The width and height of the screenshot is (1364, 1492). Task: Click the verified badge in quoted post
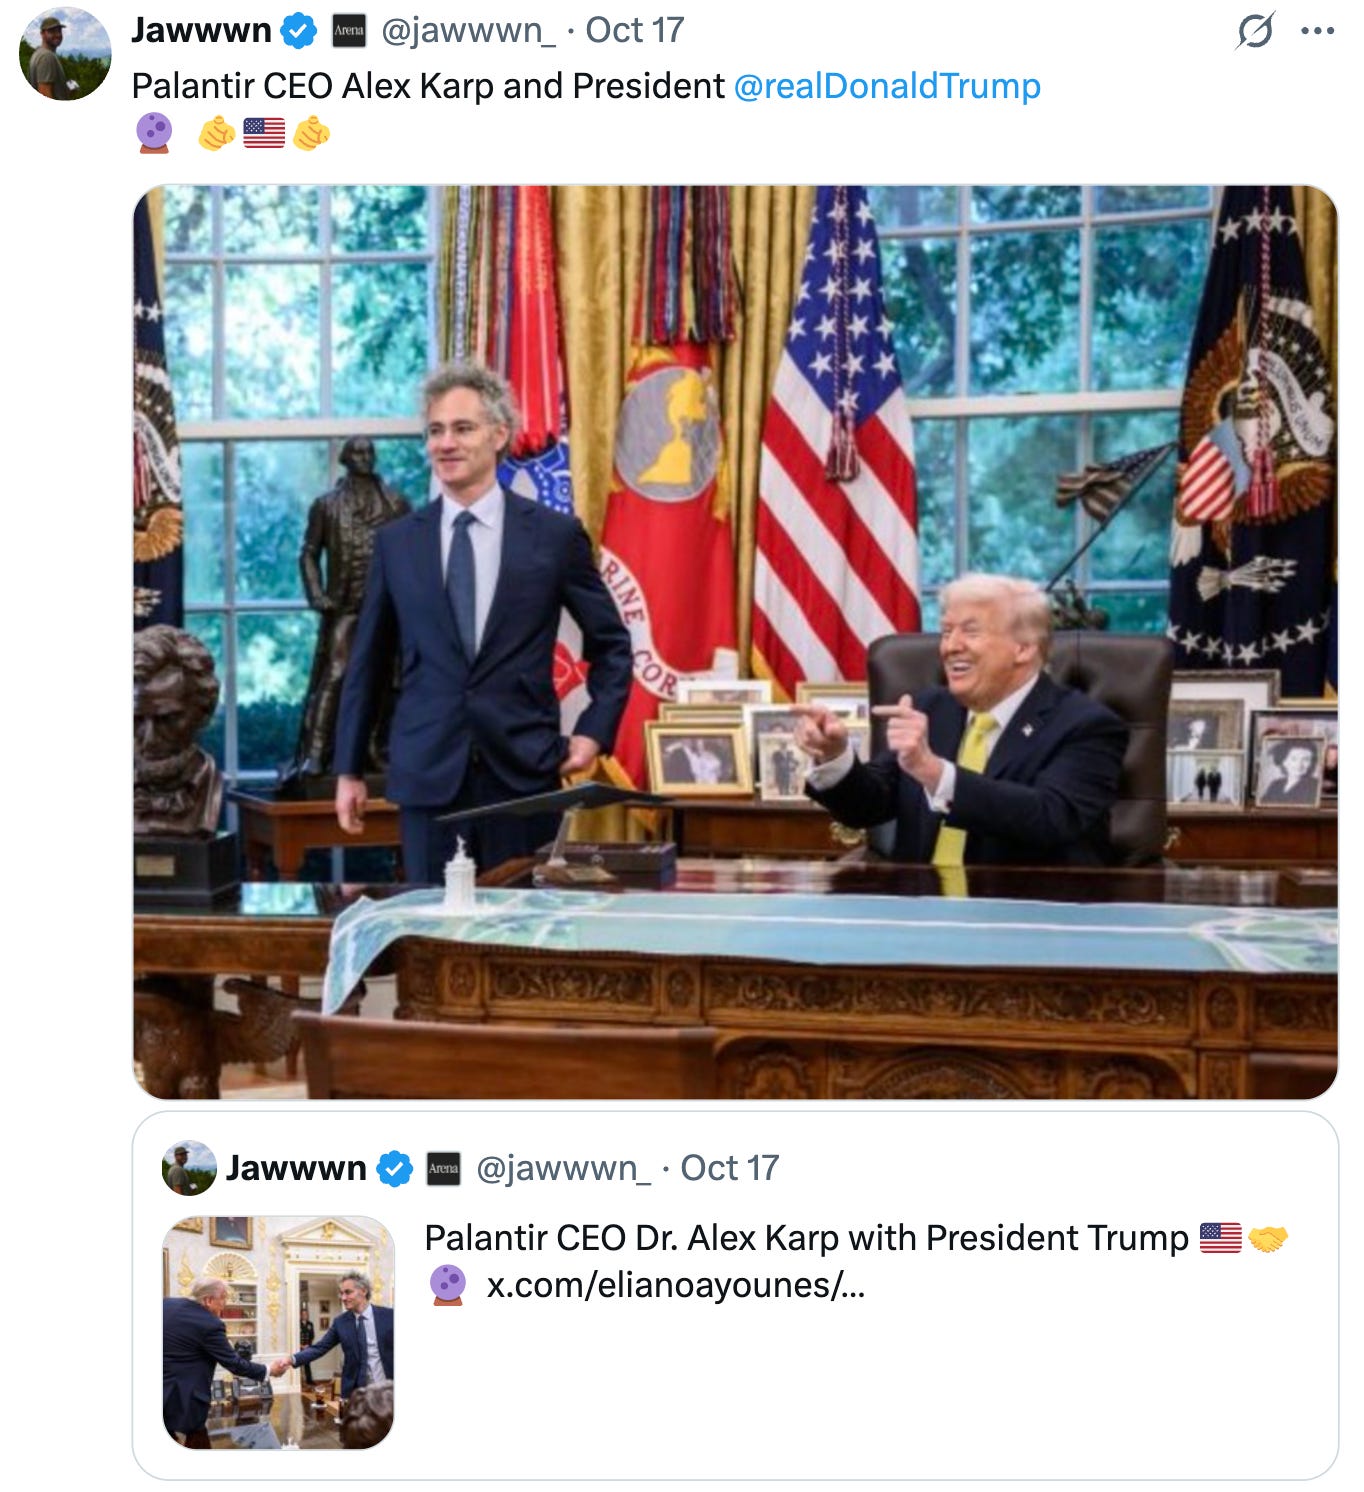[x=394, y=1168]
